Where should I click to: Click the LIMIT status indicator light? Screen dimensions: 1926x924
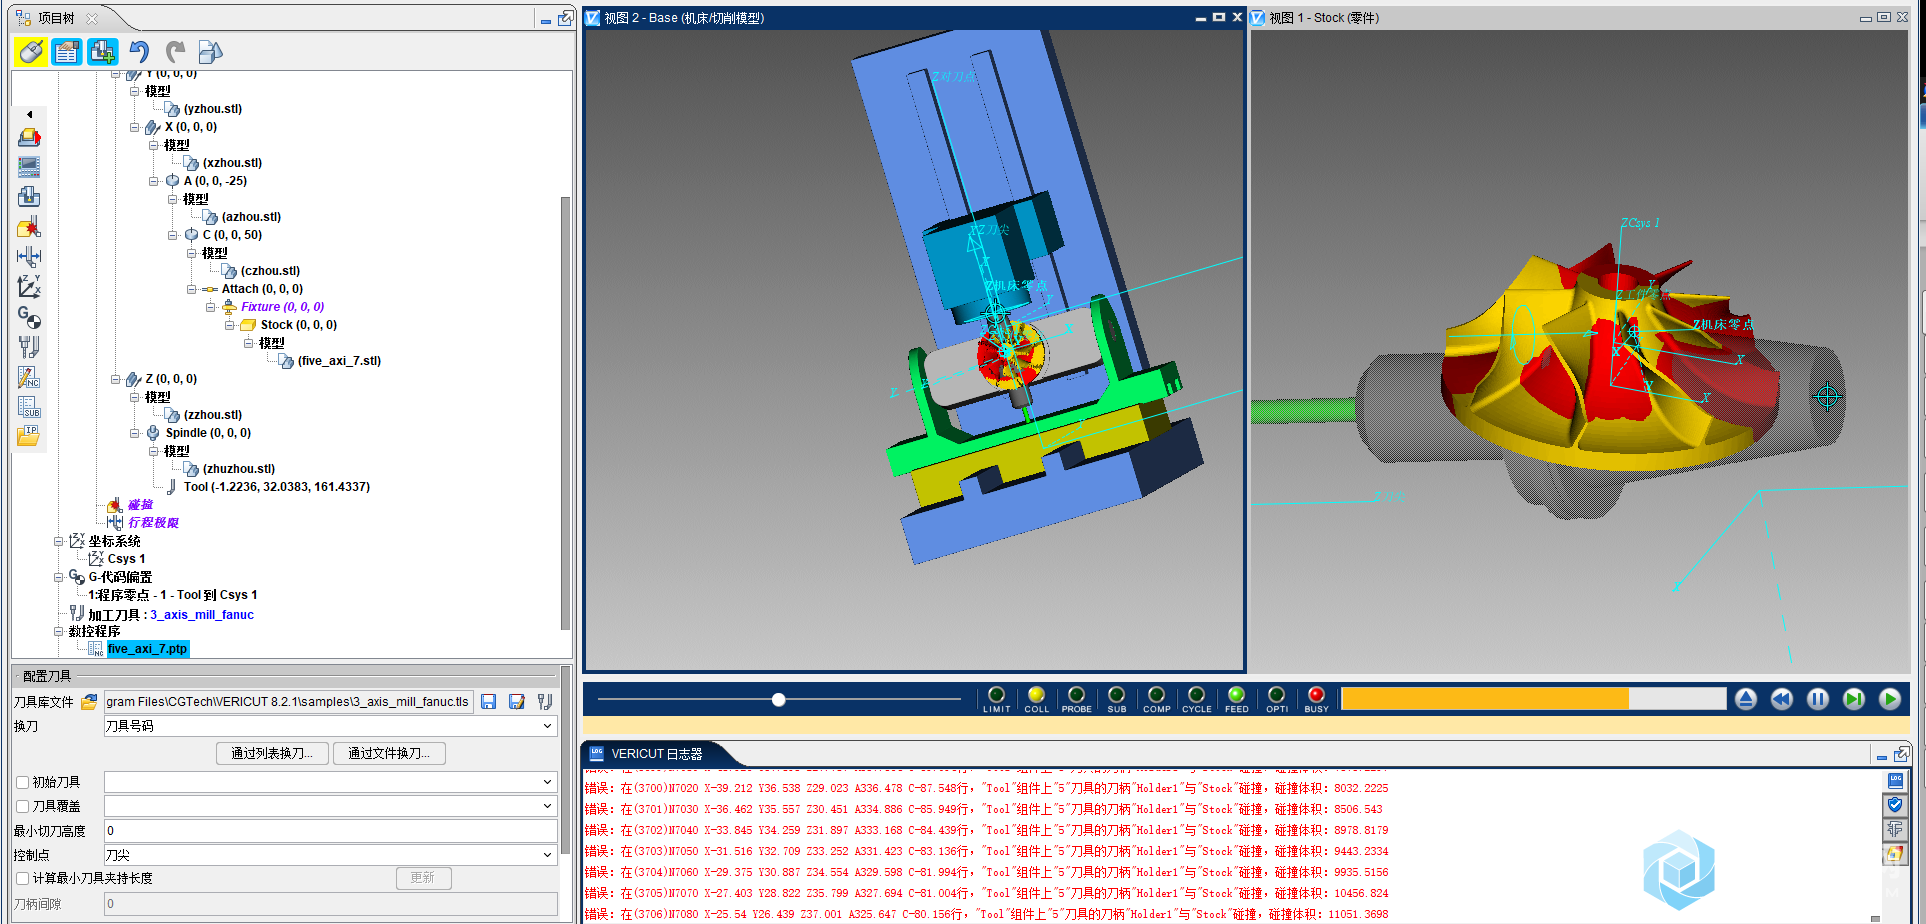point(996,695)
